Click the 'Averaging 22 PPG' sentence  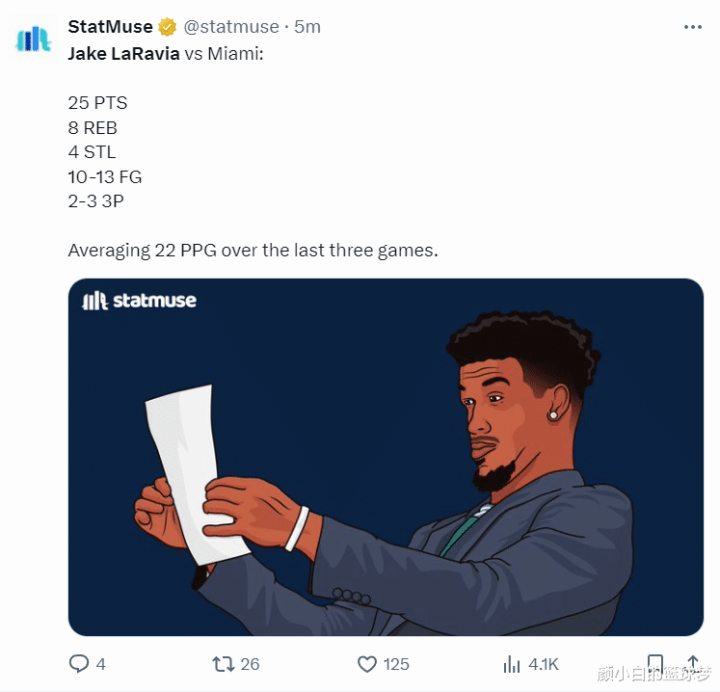point(252,250)
